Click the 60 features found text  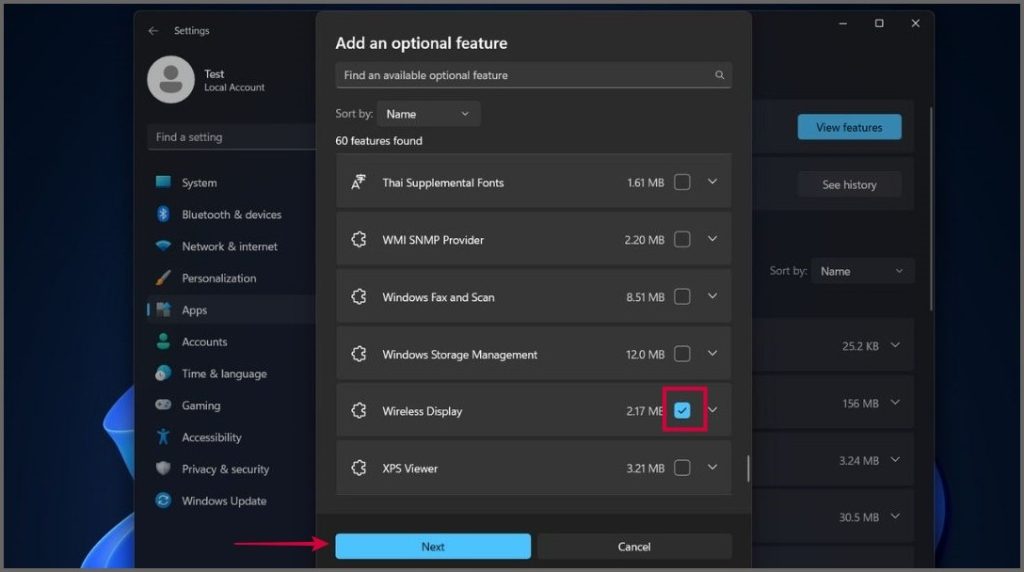pos(379,140)
